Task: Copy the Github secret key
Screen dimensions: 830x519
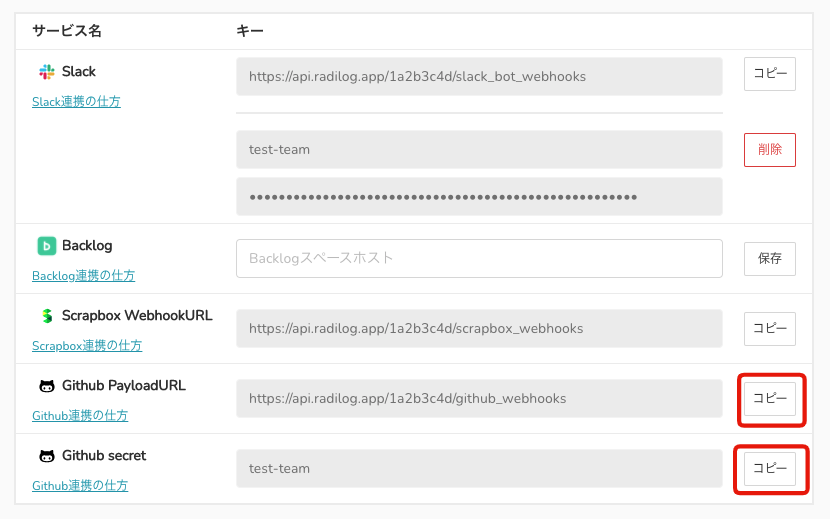Action: (x=769, y=468)
